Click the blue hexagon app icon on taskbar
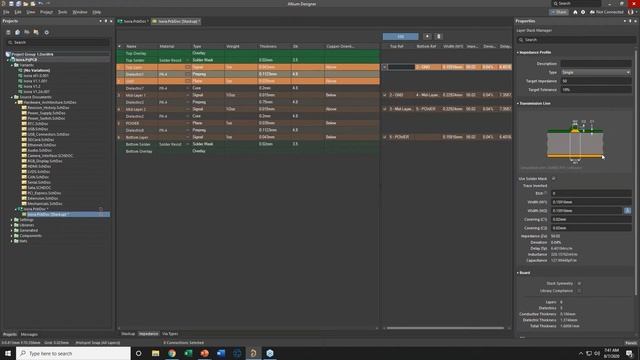This screenshot has height=360, width=640. coord(270,353)
